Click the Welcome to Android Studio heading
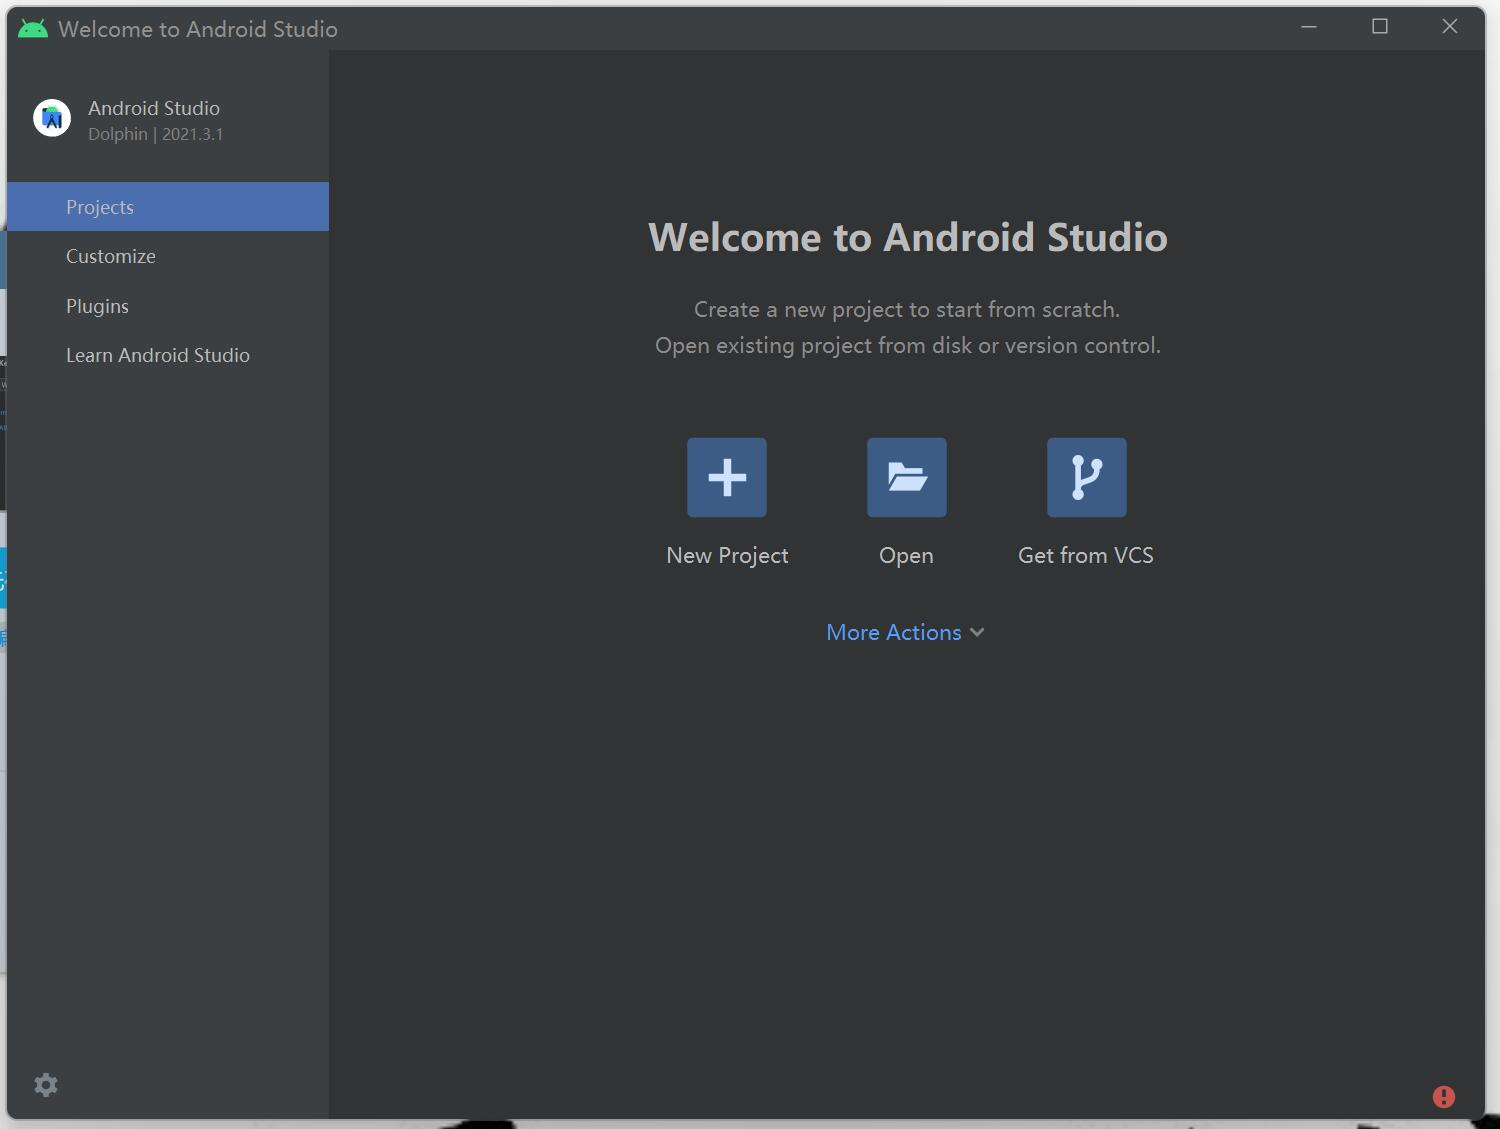The image size is (1500, 1129). (908, 237)
